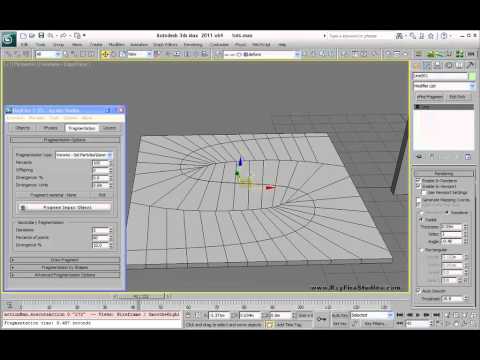Click the Save File floppy disk icon
This screenshot has height=360, width=480.
pos(41,35)
